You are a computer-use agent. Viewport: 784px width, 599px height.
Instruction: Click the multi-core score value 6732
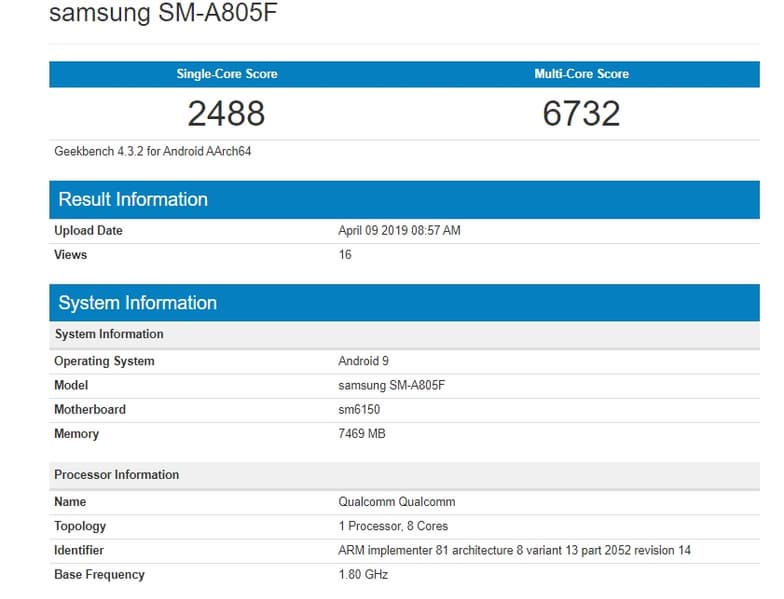coord(581,113)
